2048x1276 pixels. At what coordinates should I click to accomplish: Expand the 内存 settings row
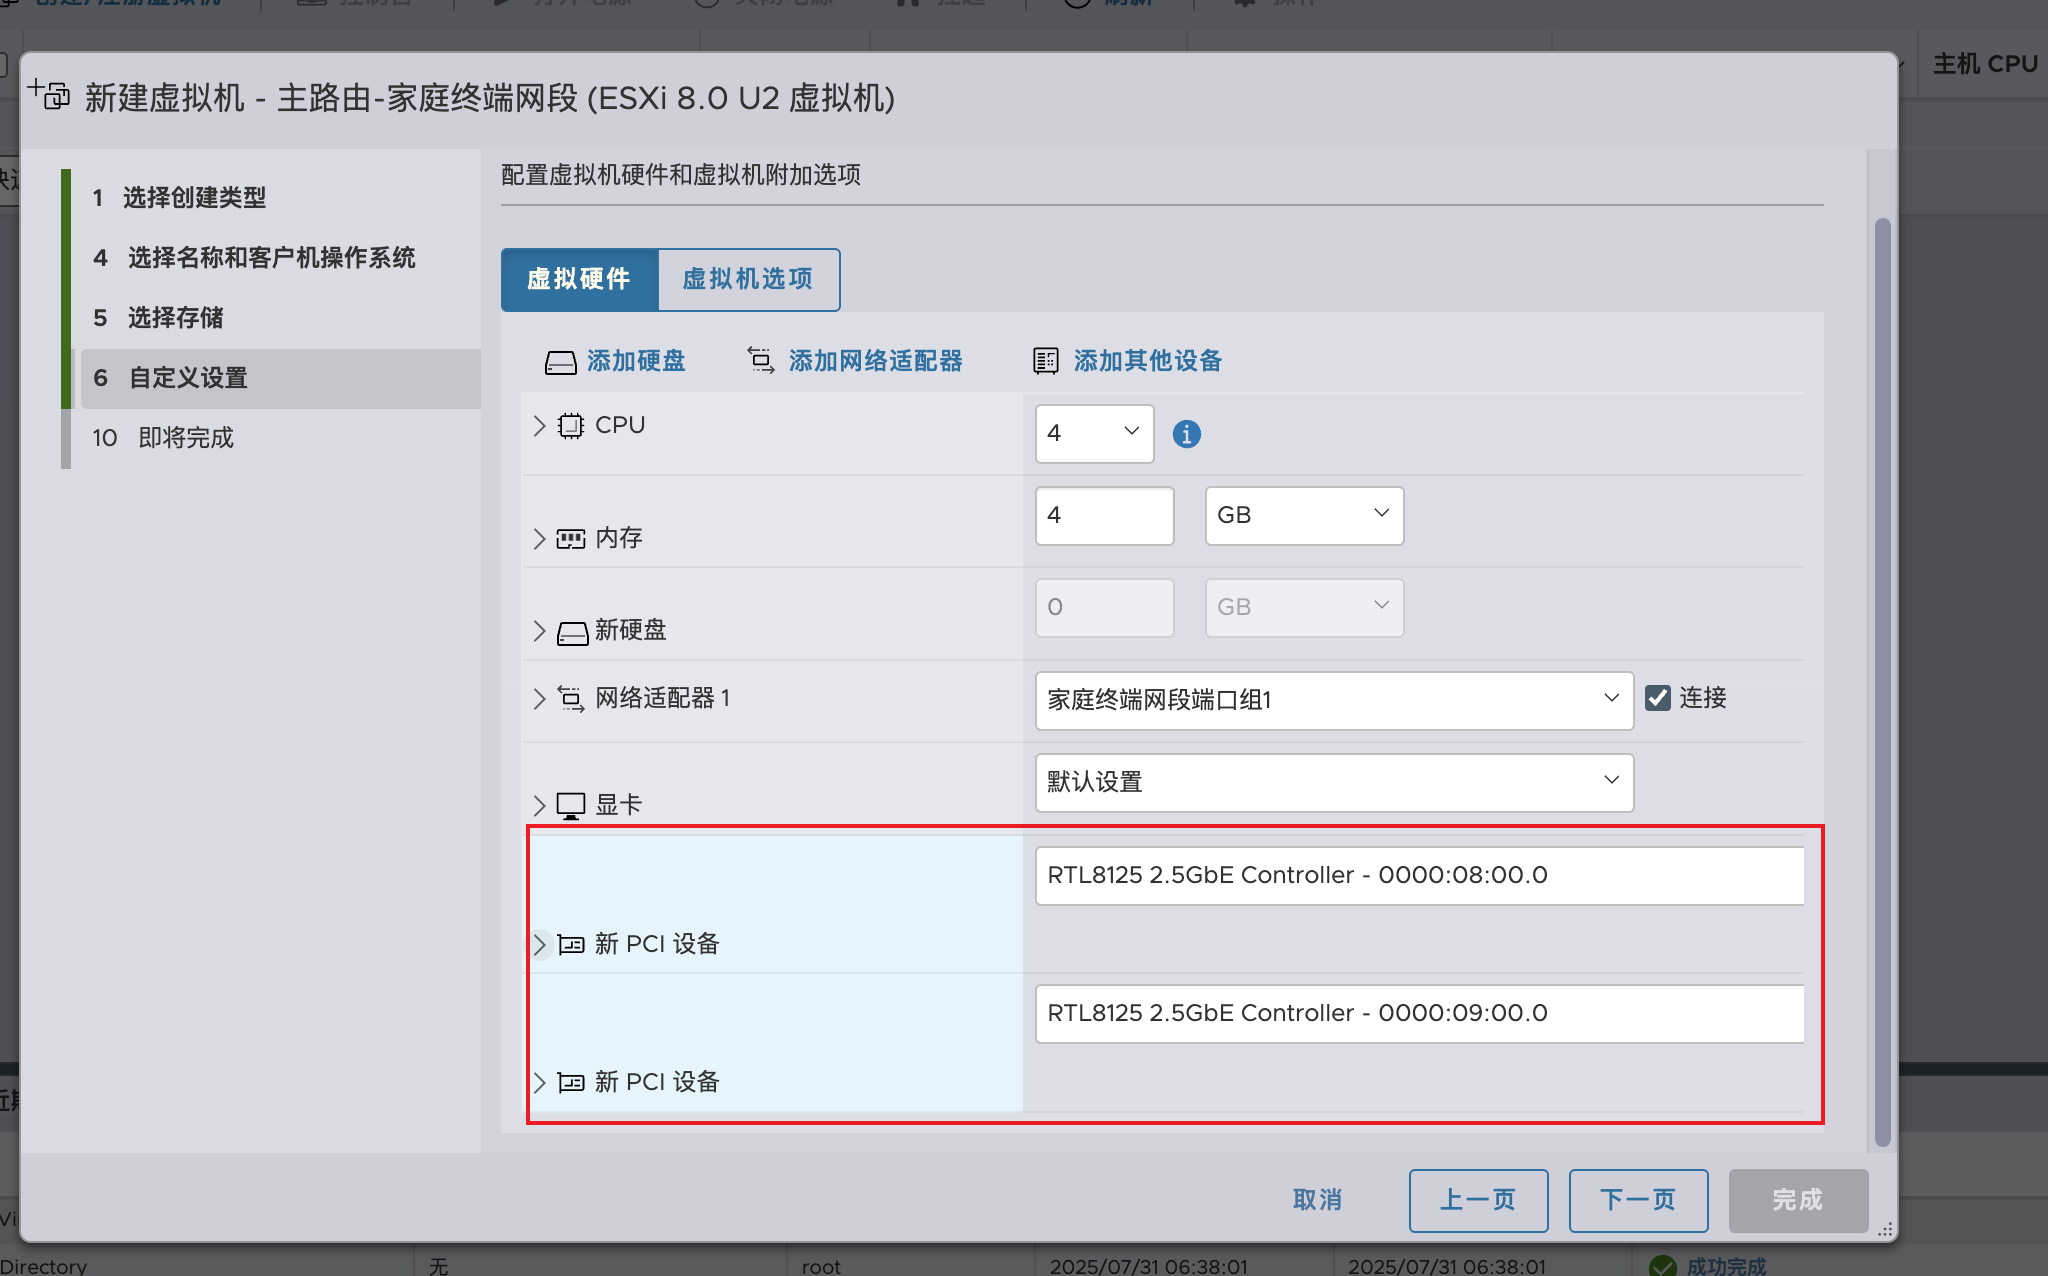tap(540, 539)
